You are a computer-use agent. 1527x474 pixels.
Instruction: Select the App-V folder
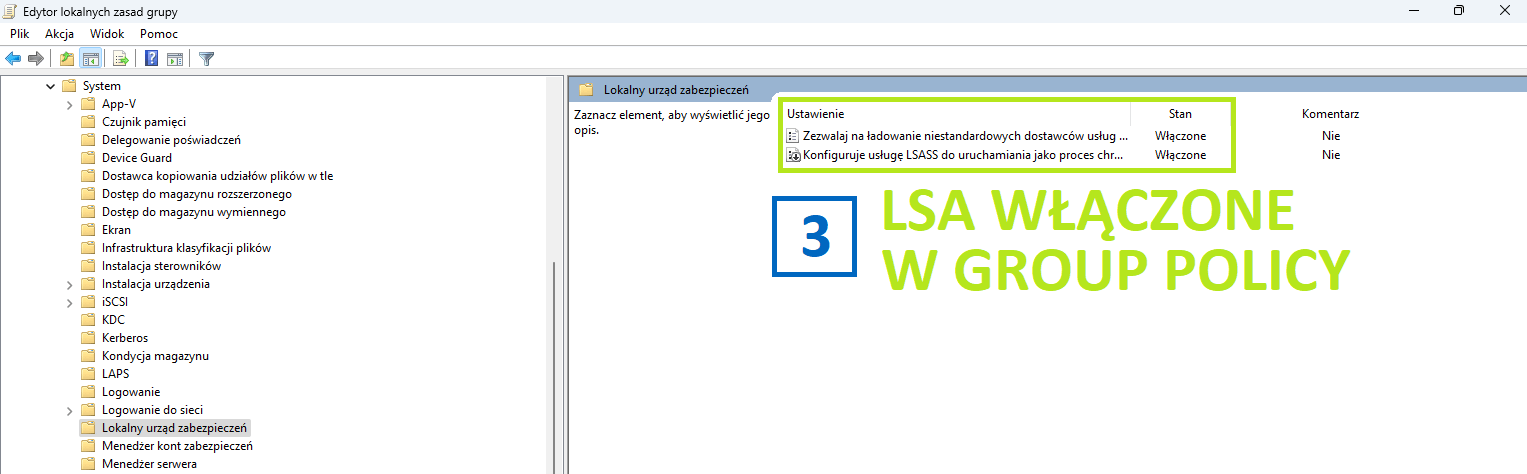pyautogui.click(x=119, y=104)
